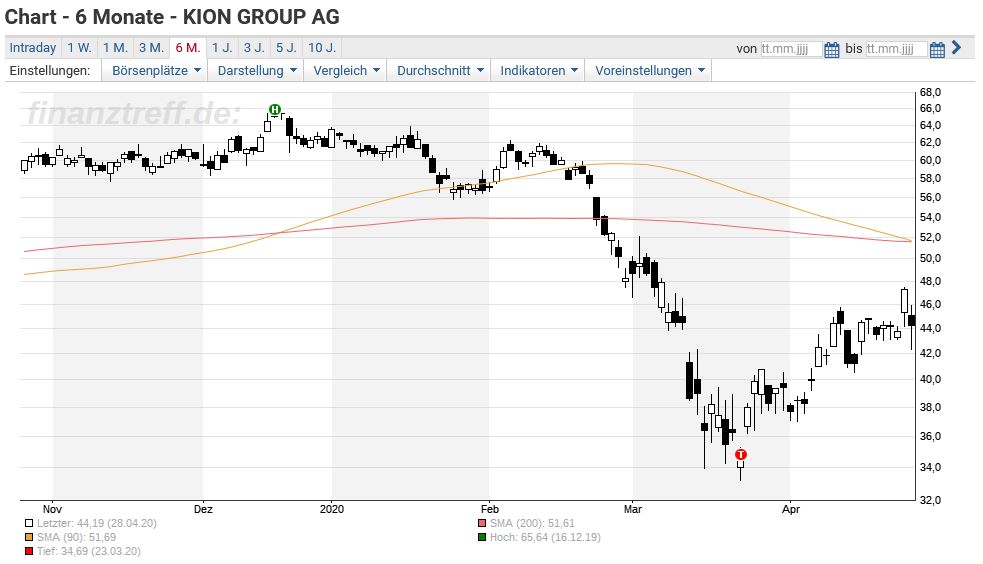The image size is (983, 564).
Task: Open the Vergleich dropdown
Action: pyautogui.click(x=346, y=71)
